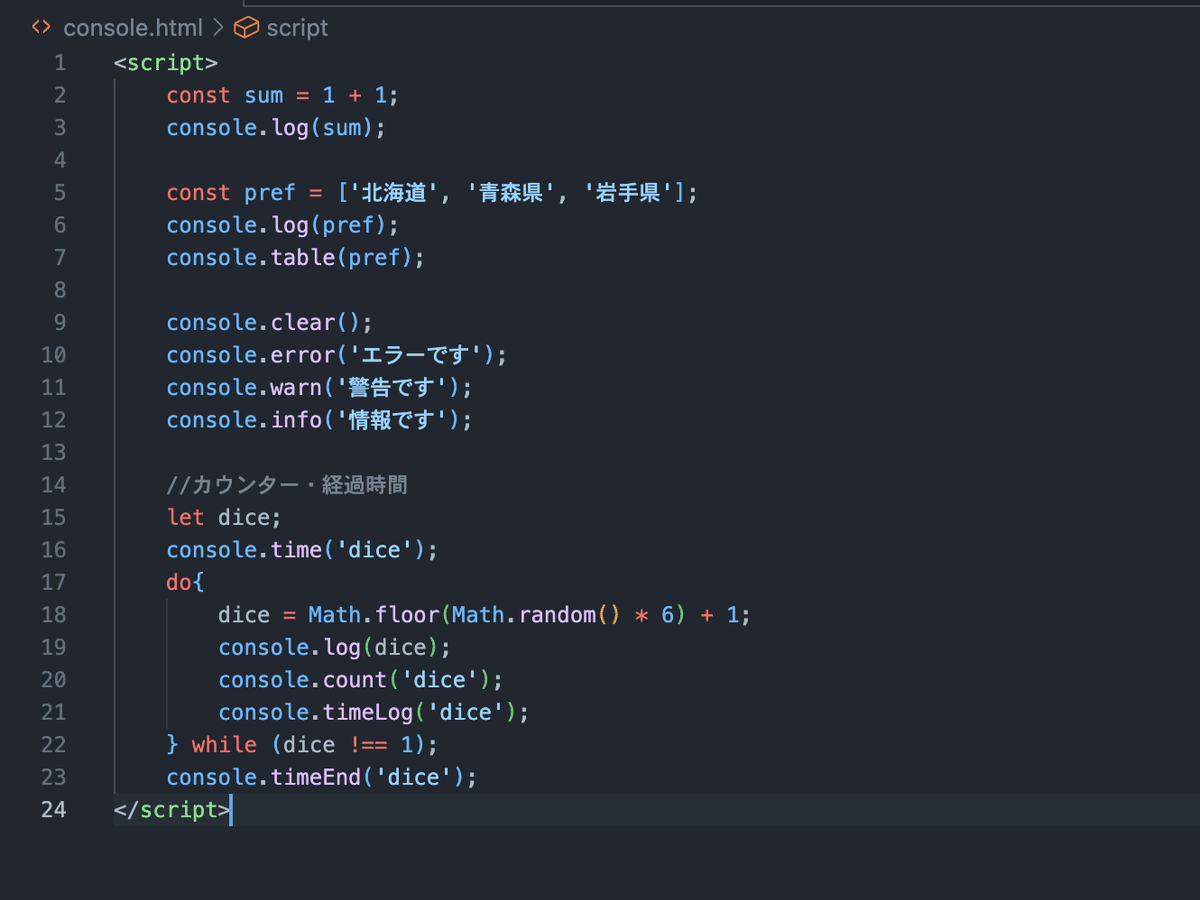Click the chevron separator after console.html
This screenshot has height=900, width=1200.
pos(218,27)
